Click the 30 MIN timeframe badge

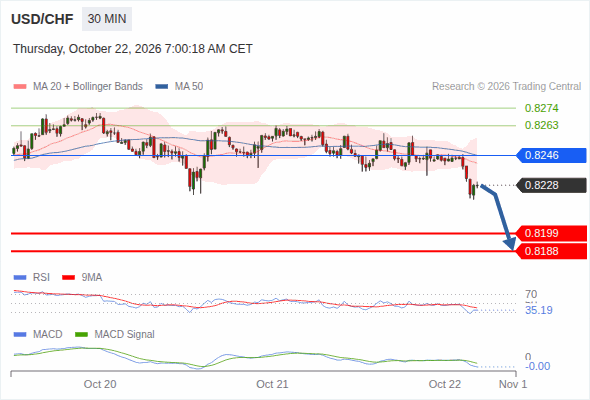coord(107,19)
